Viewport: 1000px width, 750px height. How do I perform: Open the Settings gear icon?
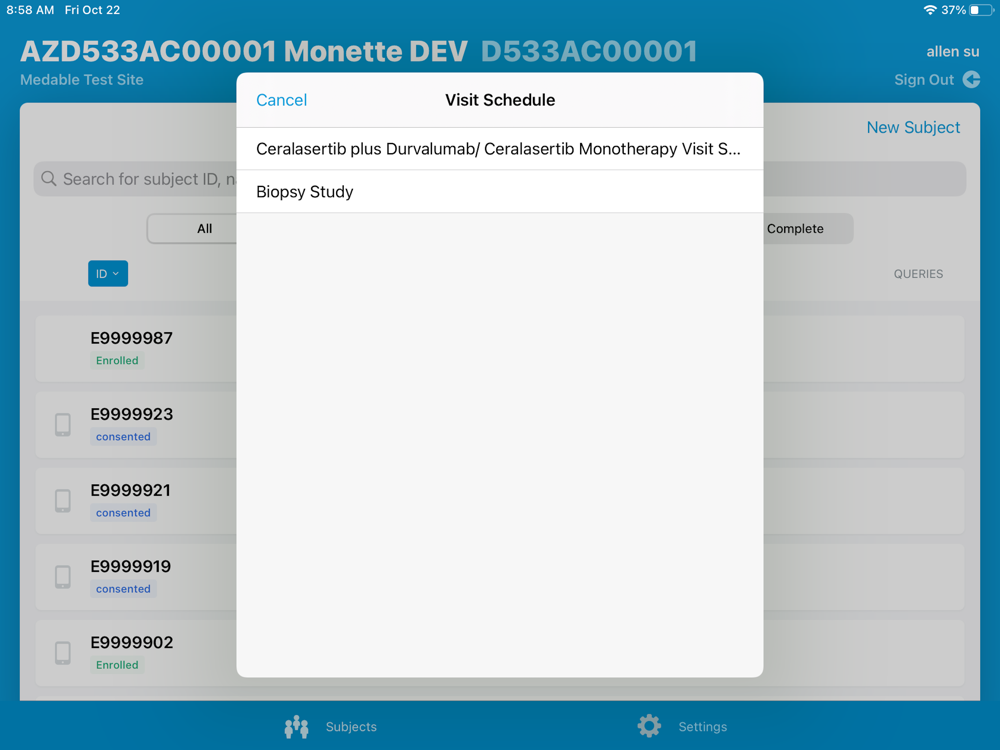pyautogui.click(x=649, y=726)
